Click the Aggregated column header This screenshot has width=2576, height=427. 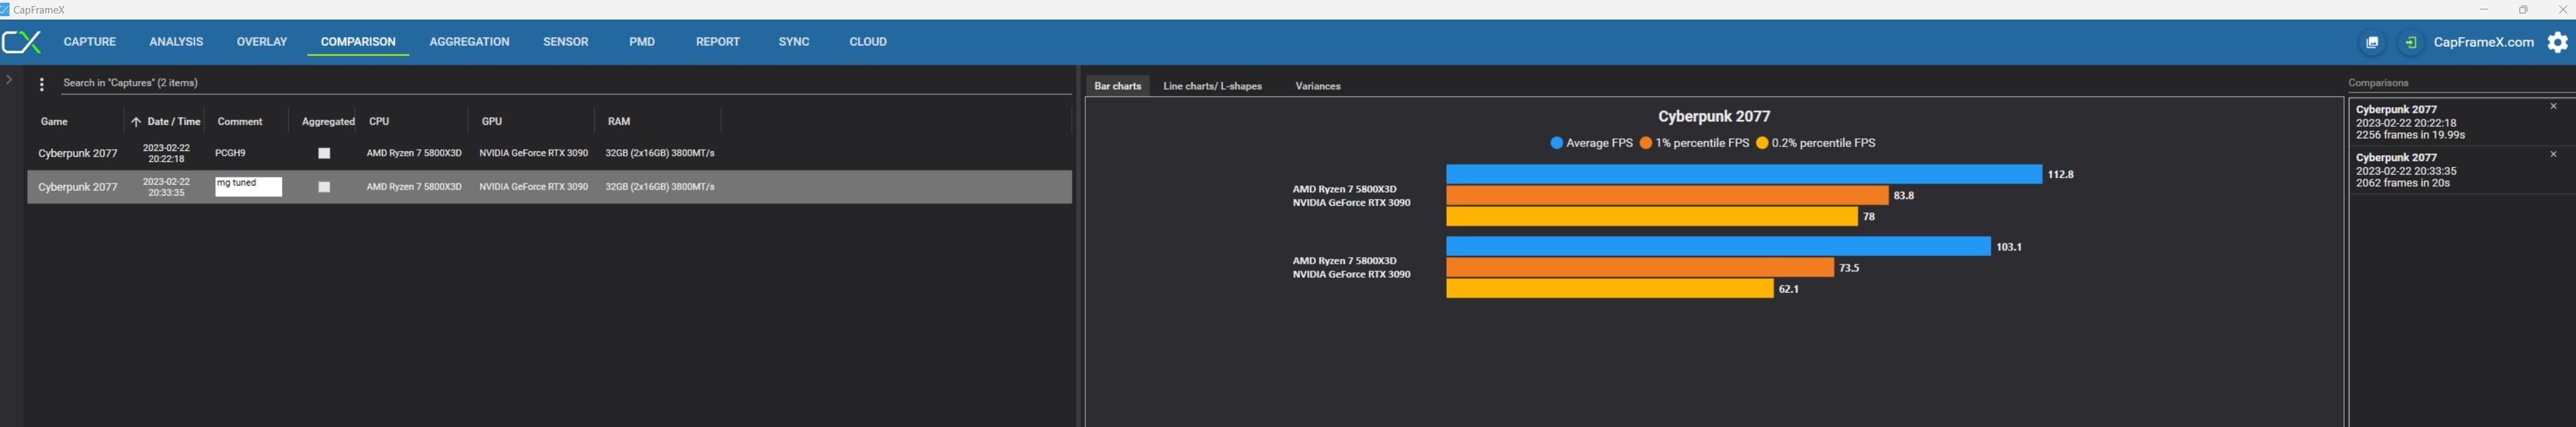[328, 122]
